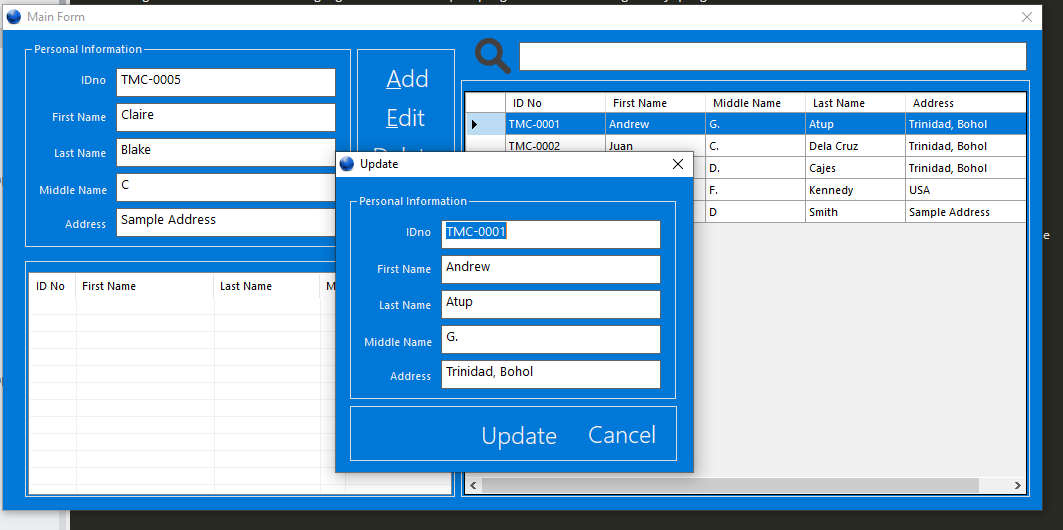
Task: Click Edit button in Main Form
Action: (x=405, y=118)
